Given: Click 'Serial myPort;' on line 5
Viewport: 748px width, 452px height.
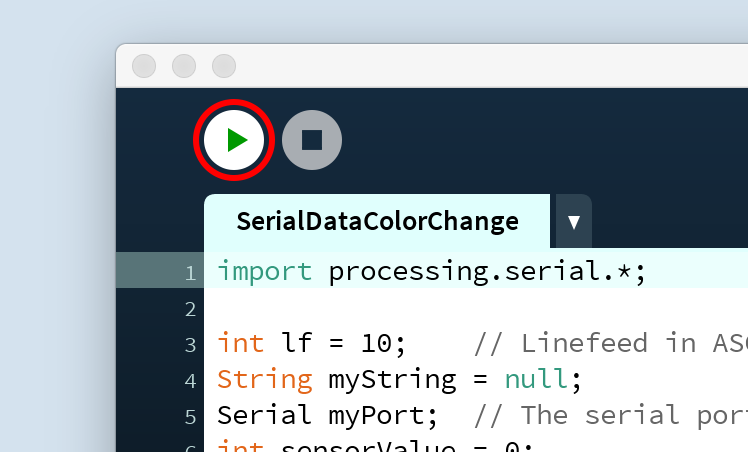Looking at the screenshot, I should [x=327, y=415].
